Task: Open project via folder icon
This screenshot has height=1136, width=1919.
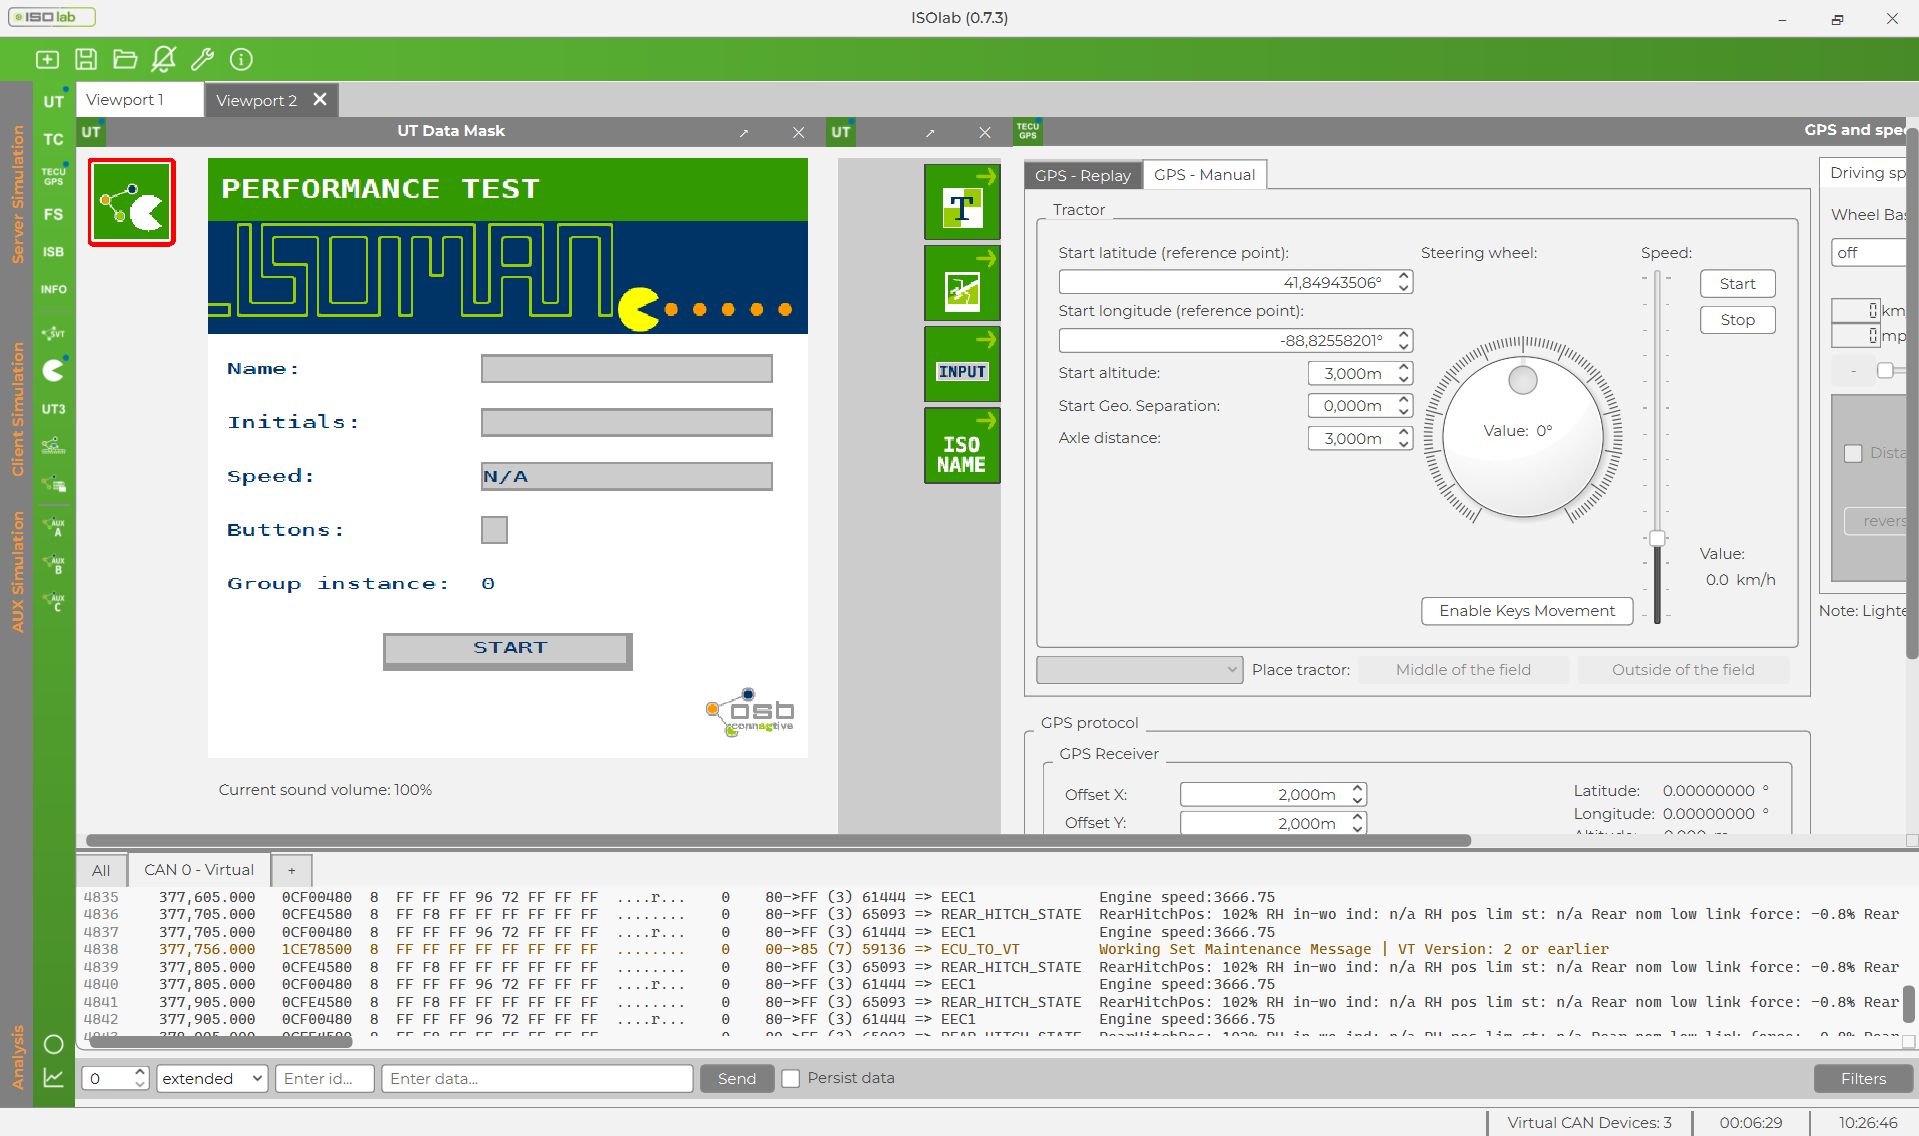Action: pos(125,59)
